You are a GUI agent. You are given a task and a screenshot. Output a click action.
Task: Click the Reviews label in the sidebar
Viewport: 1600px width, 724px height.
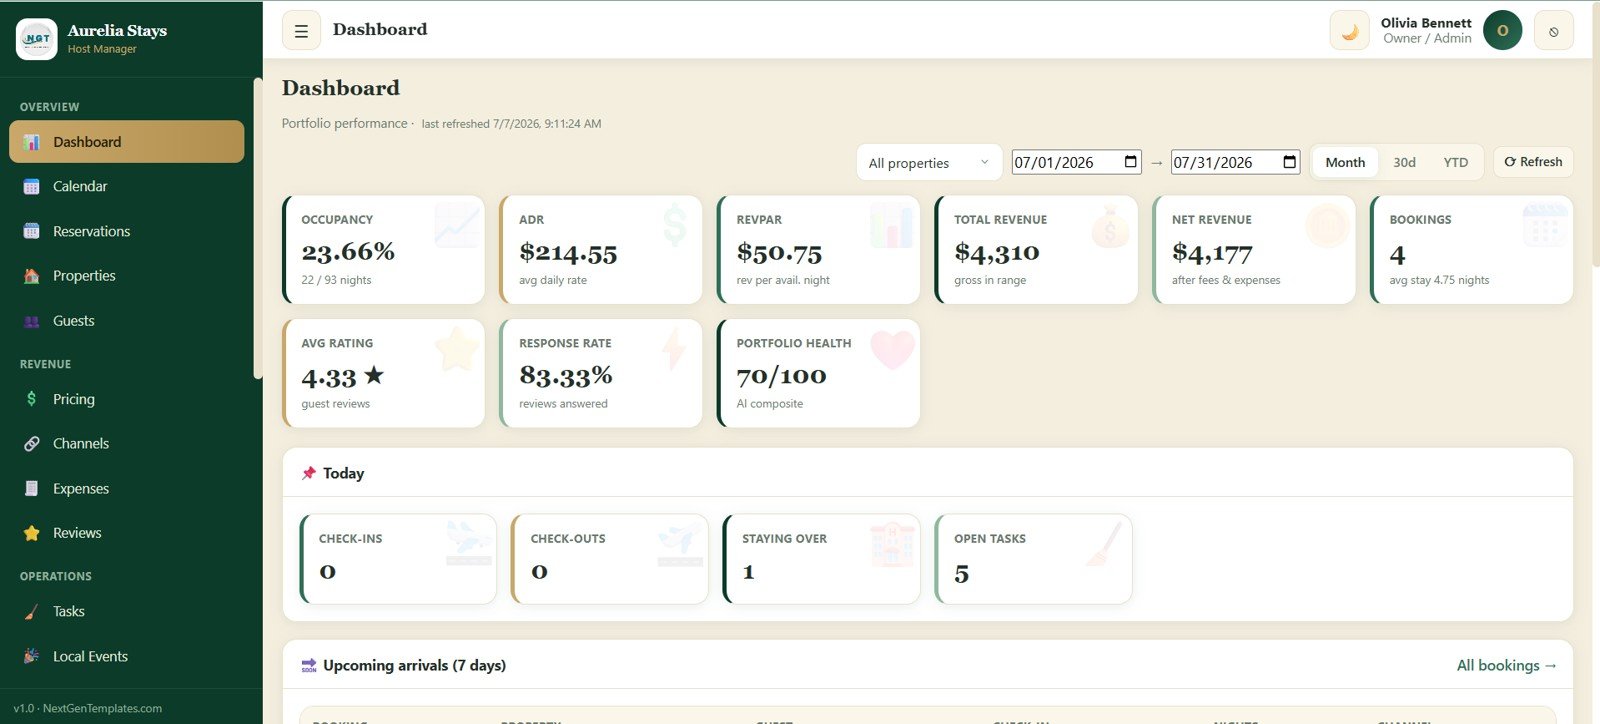point(77,533)
